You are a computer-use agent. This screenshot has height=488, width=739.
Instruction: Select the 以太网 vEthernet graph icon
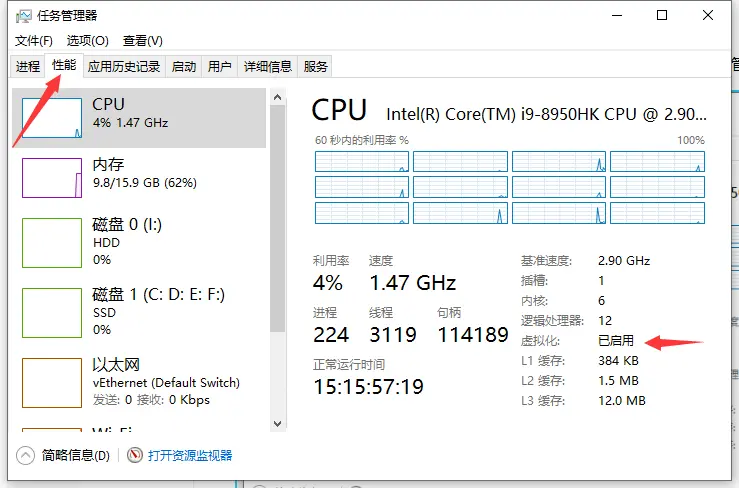coord(52,382)
